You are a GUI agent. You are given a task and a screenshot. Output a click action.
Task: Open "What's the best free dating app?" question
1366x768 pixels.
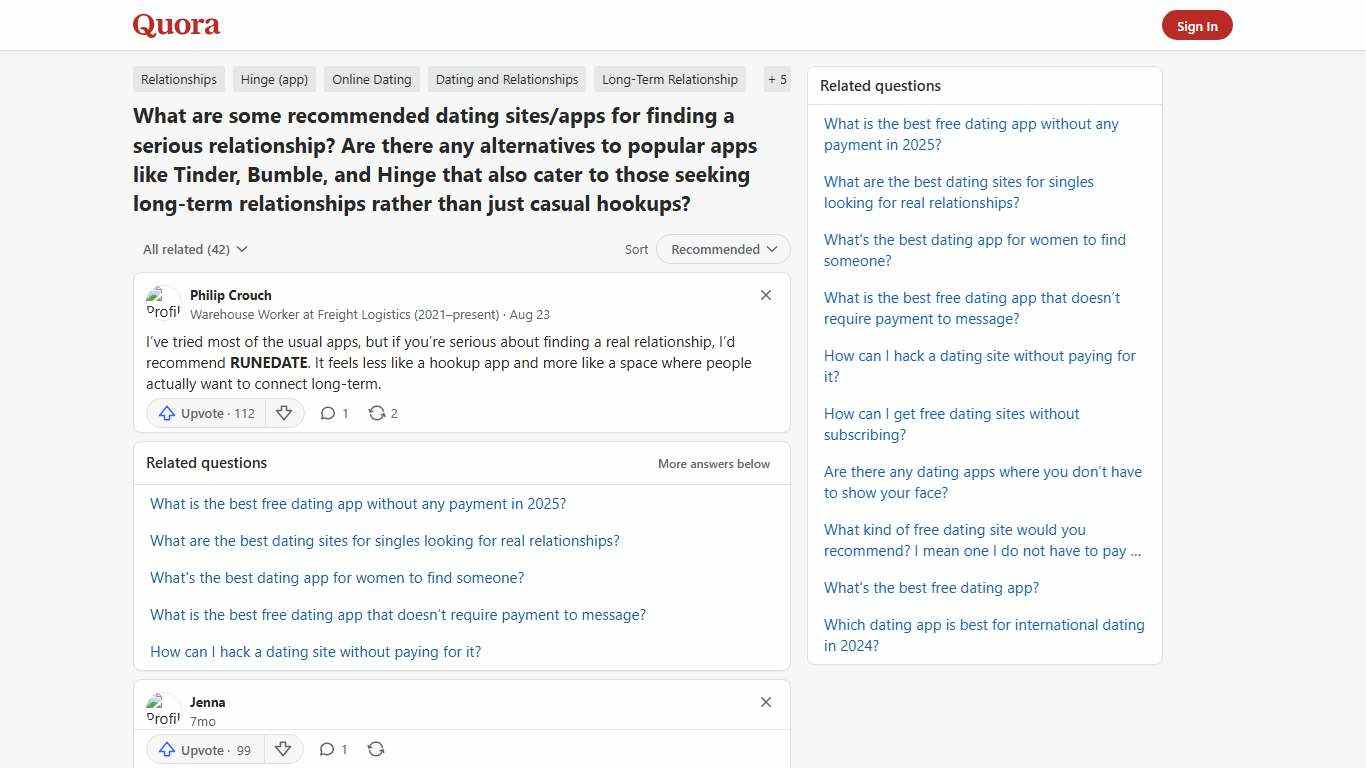coord(931,587)
